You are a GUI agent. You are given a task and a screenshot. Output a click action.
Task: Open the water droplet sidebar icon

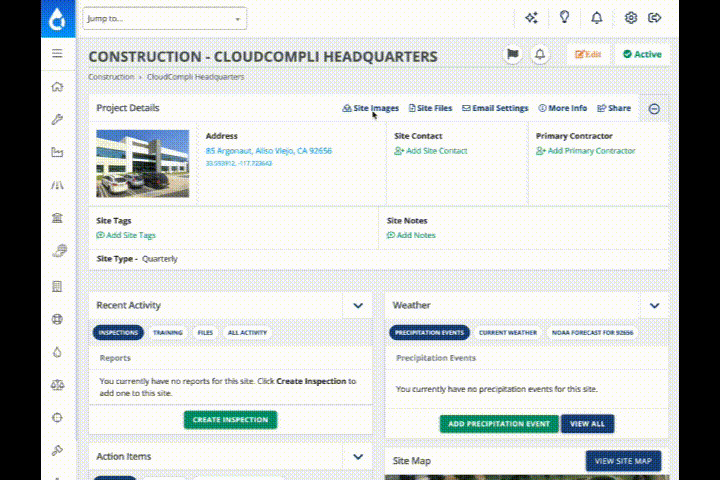[57, 352]
